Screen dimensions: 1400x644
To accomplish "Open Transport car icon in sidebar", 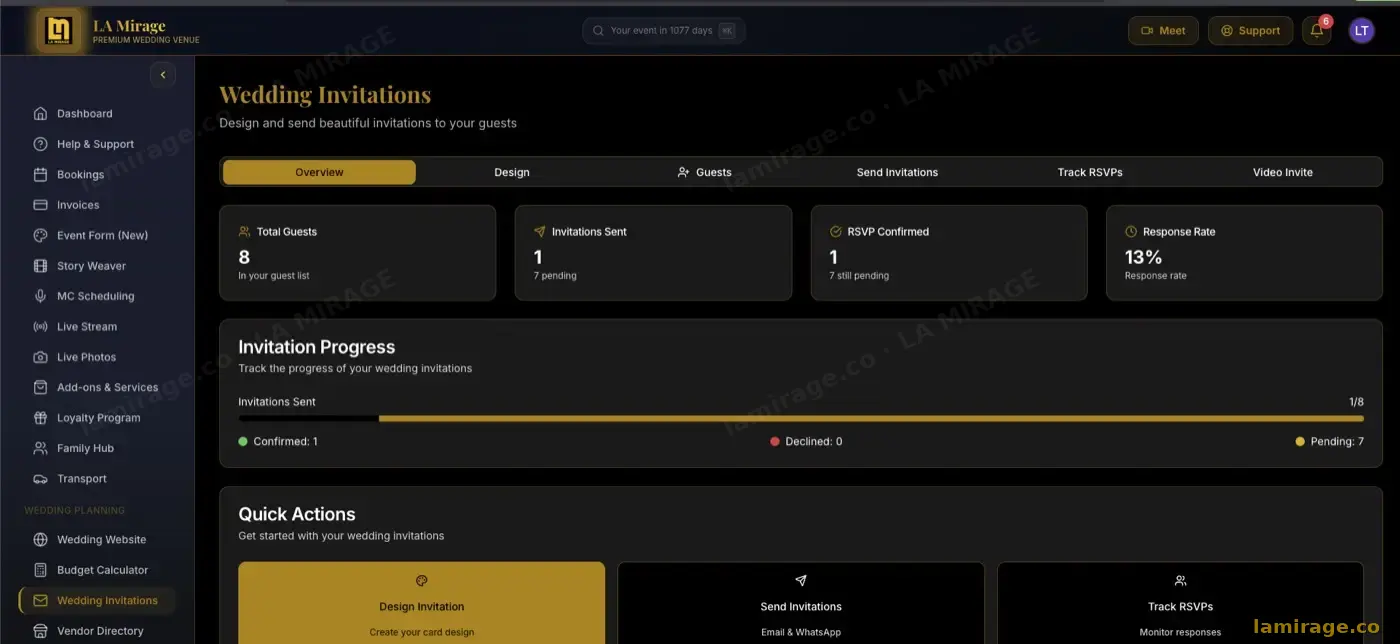I will [x=40, y=479].
